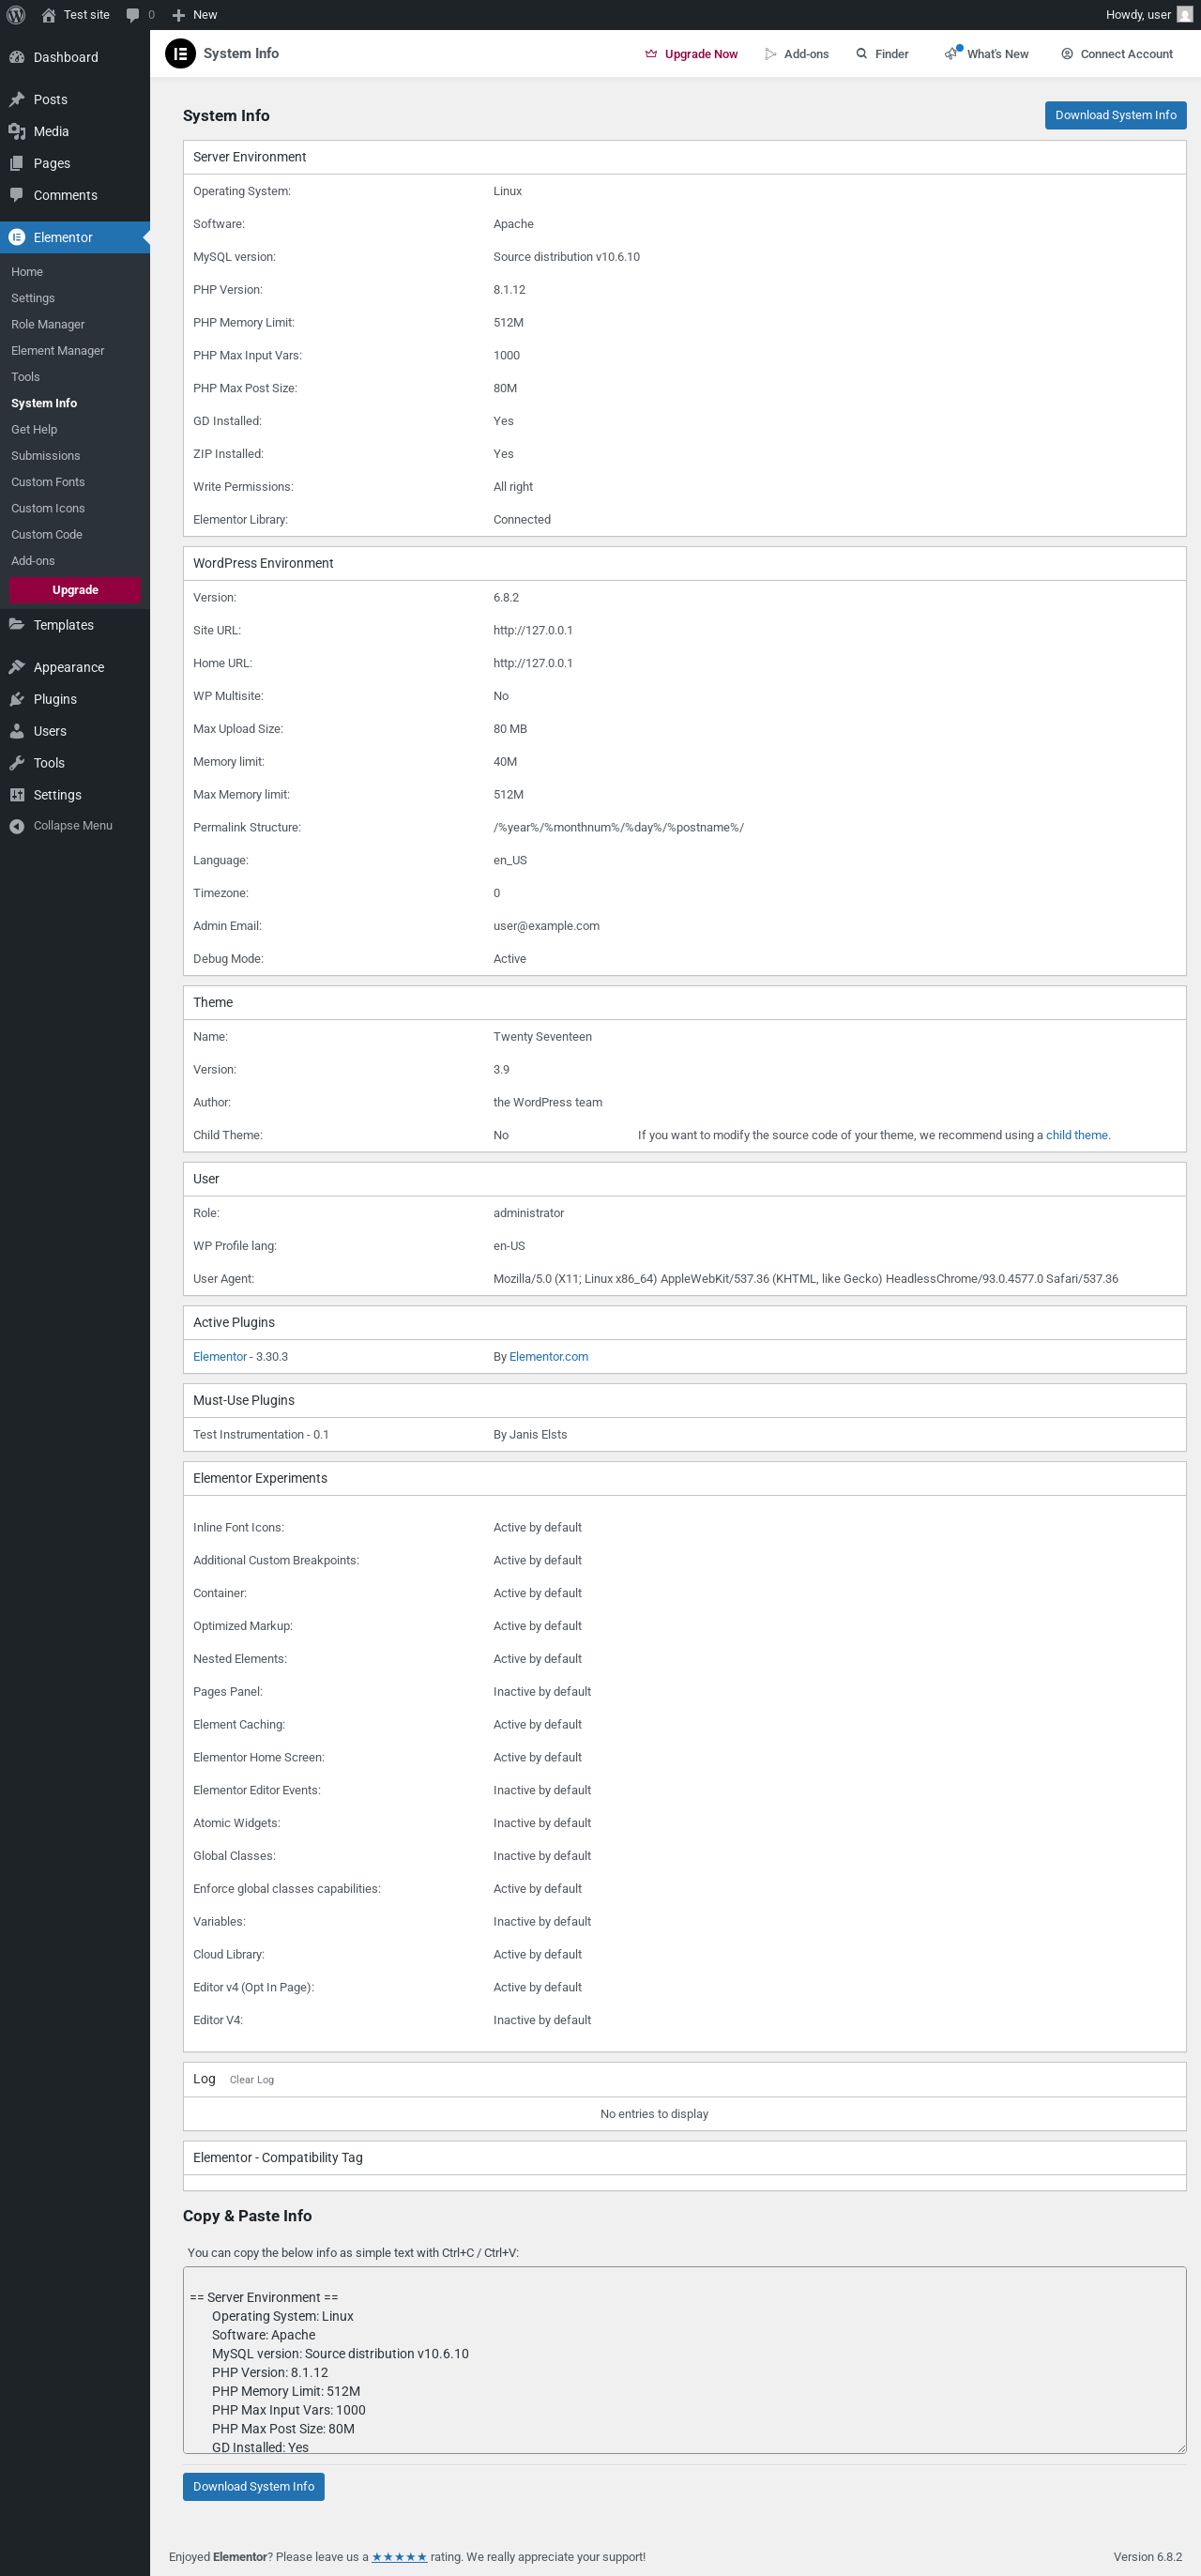Click the Appearance paintbrush icon
Viewport: 1201px width, 2576px height.
point(17,667)
